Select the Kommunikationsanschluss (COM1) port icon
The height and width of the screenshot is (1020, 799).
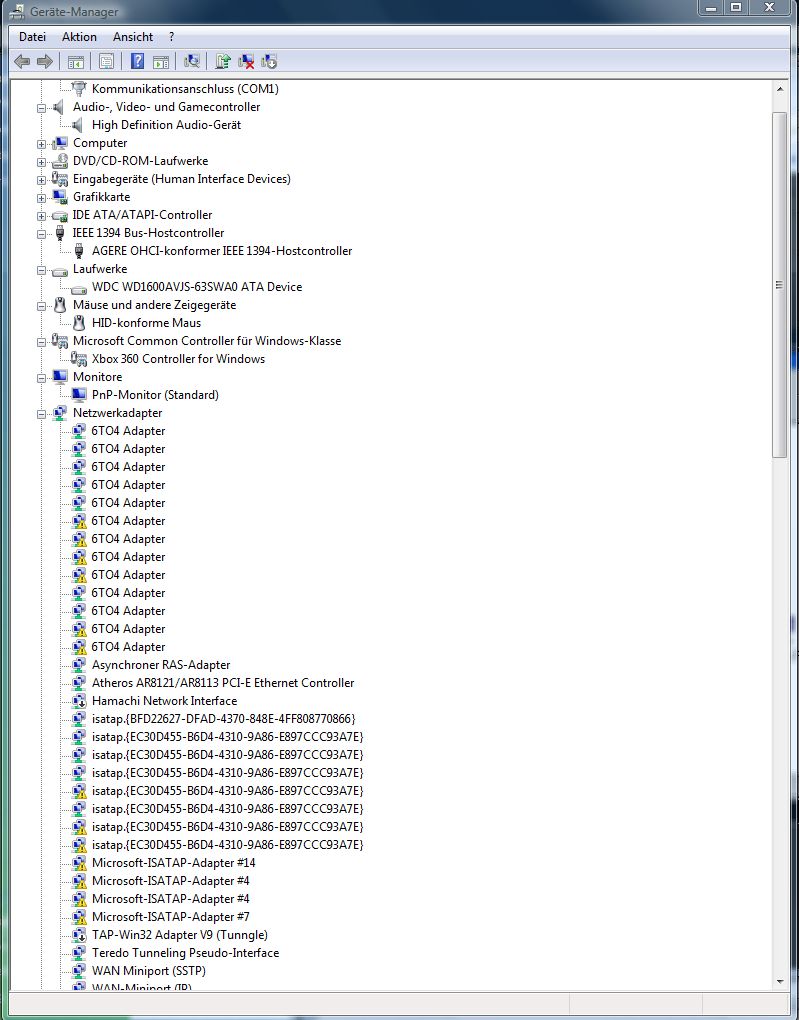[79, 88]
